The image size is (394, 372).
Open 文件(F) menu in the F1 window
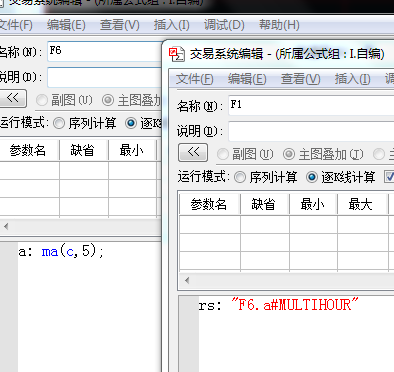click(194, 79)
